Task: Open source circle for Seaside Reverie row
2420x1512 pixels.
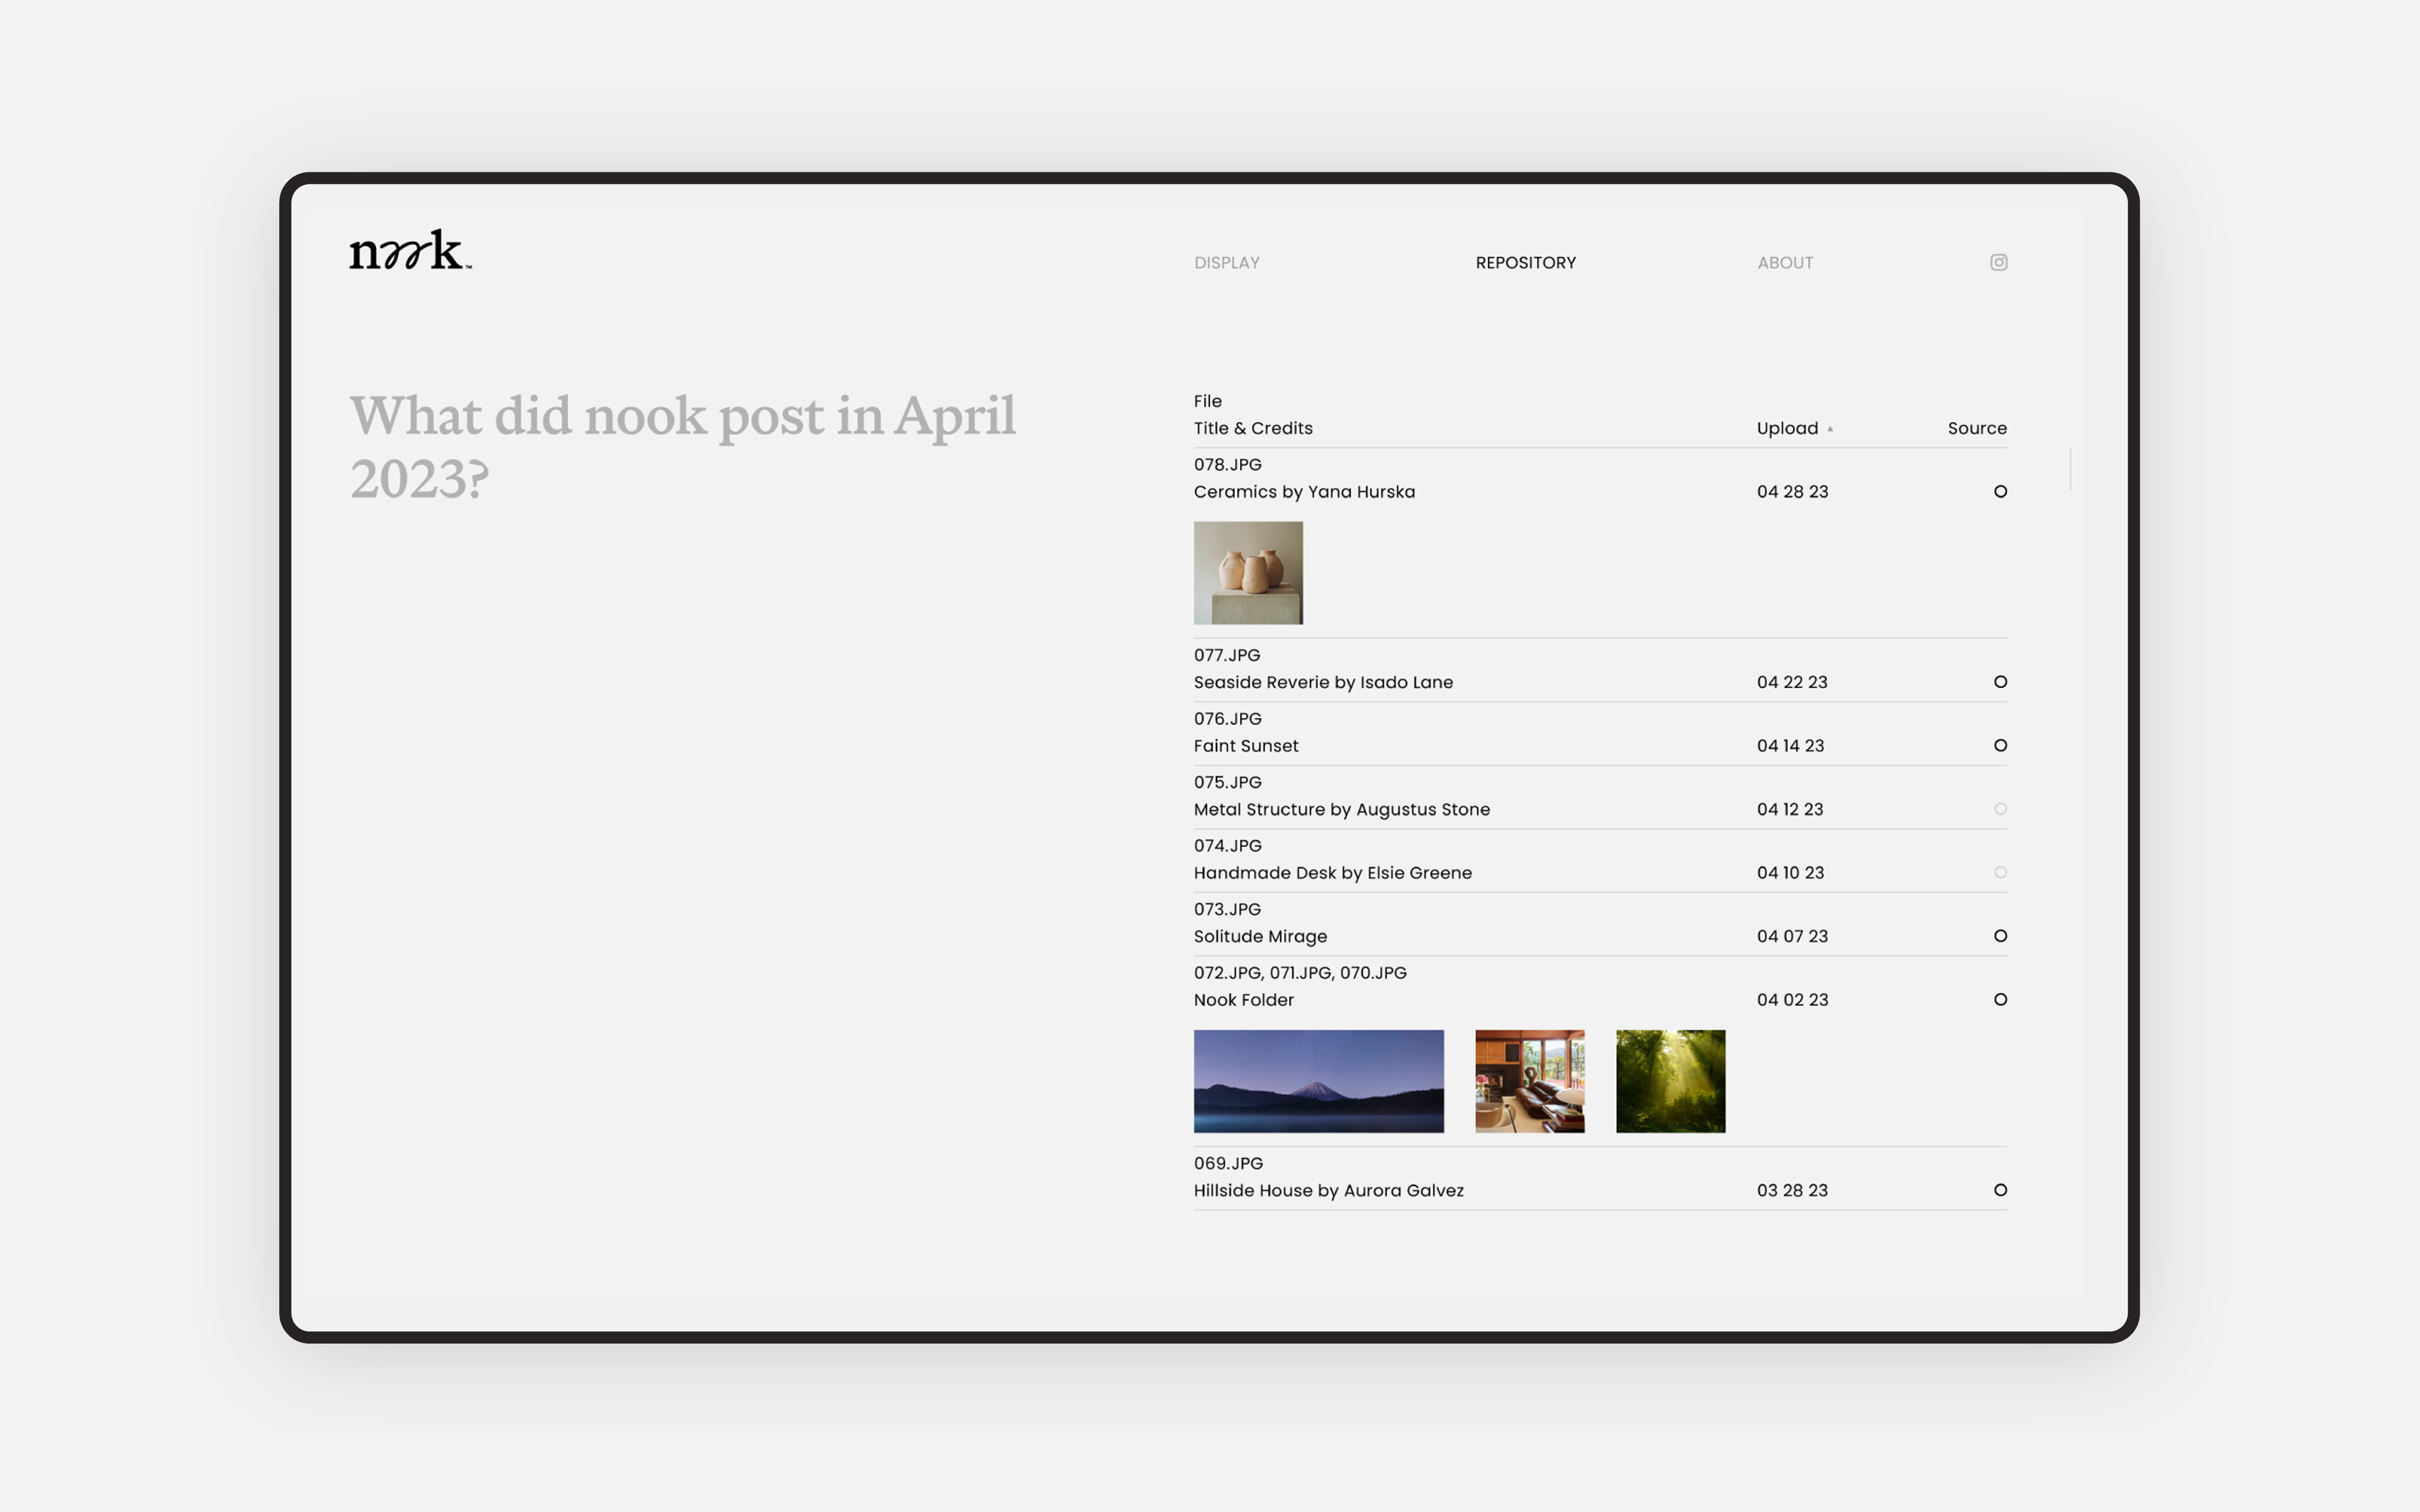Action: click(2000, 682)
